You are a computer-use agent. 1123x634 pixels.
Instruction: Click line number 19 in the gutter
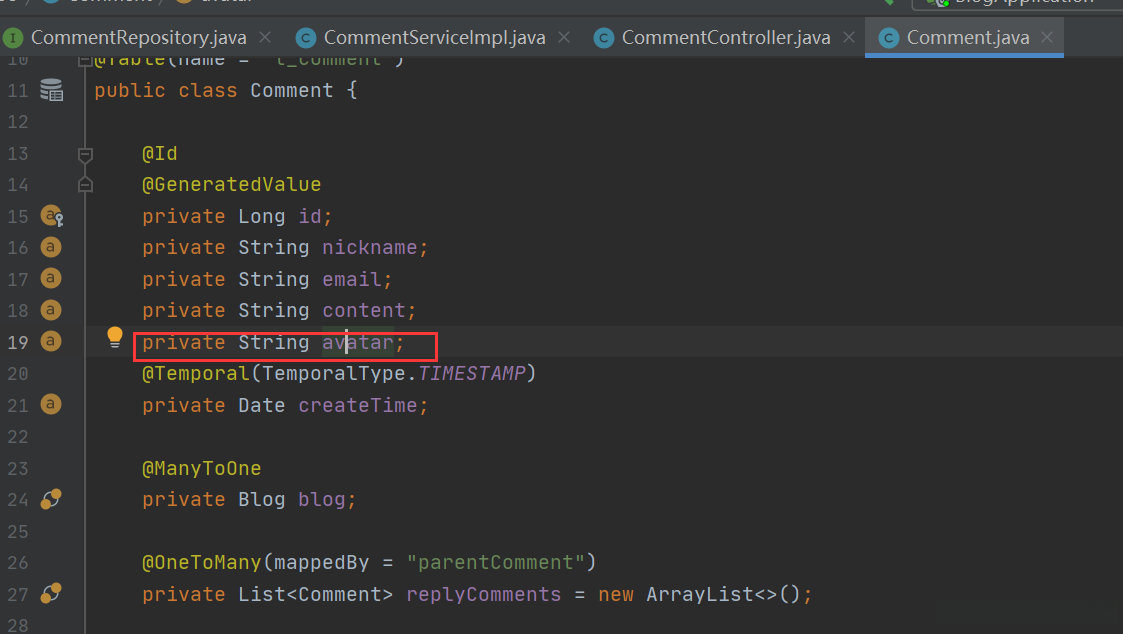click(18, 342)
